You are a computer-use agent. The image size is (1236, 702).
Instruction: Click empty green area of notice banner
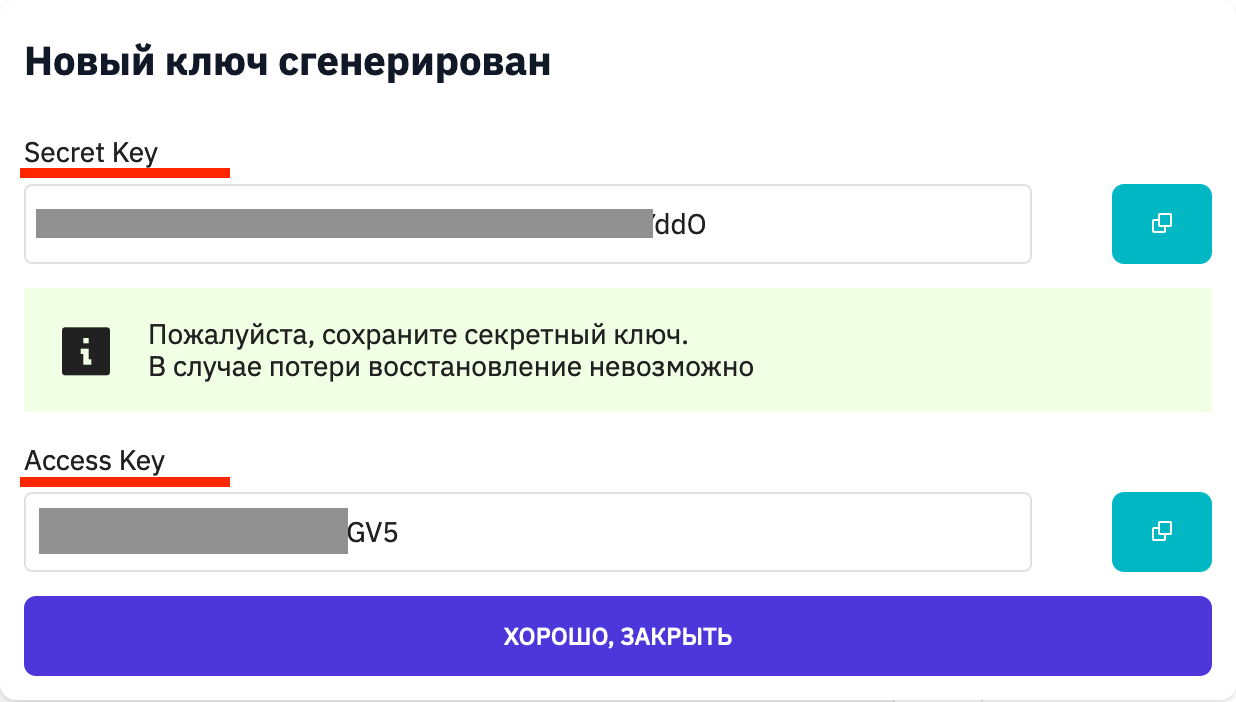click(x=980, y=350)
